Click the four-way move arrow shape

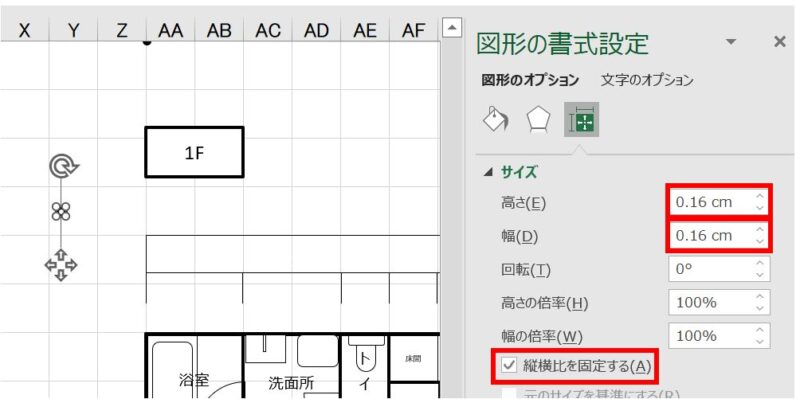click(x=61, y=265)
